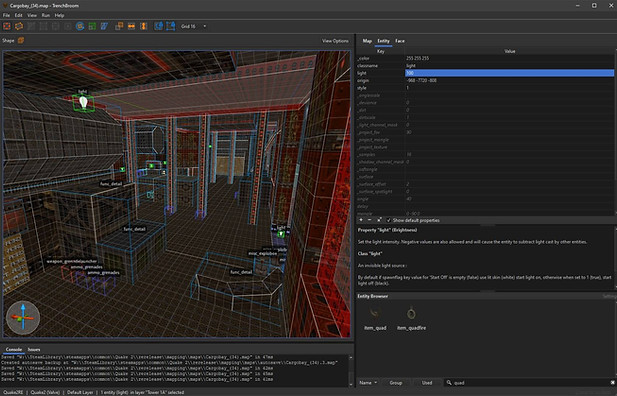Open the Edit menu
The image size is (617, 396).
click(18, 15)
